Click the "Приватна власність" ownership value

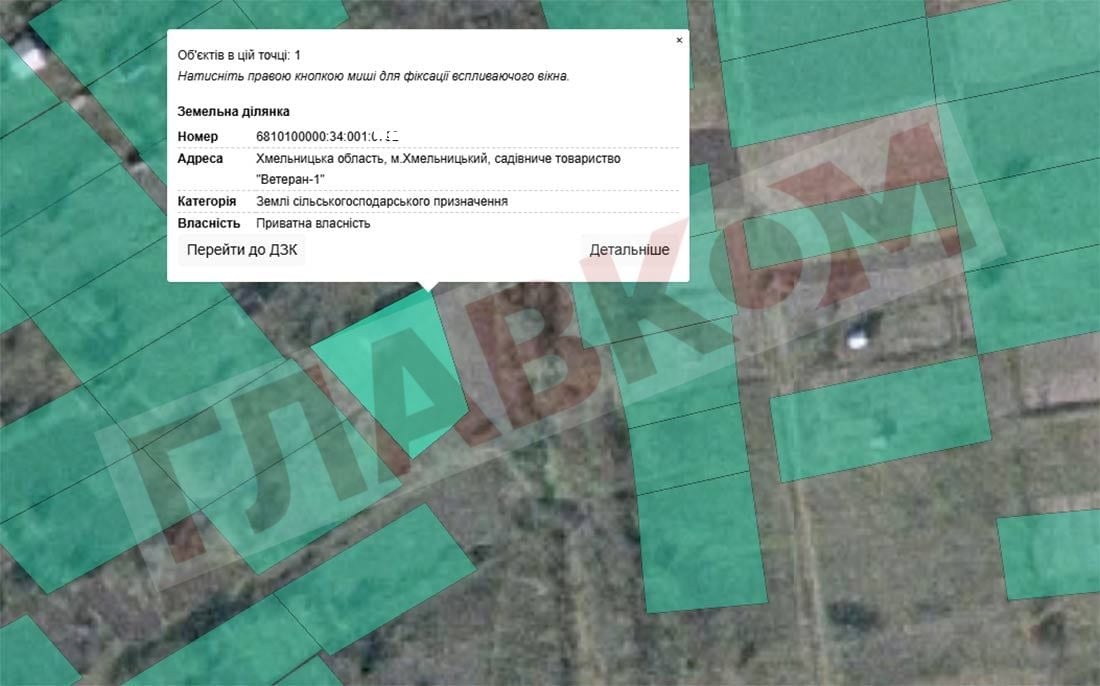tap(313, 224)
